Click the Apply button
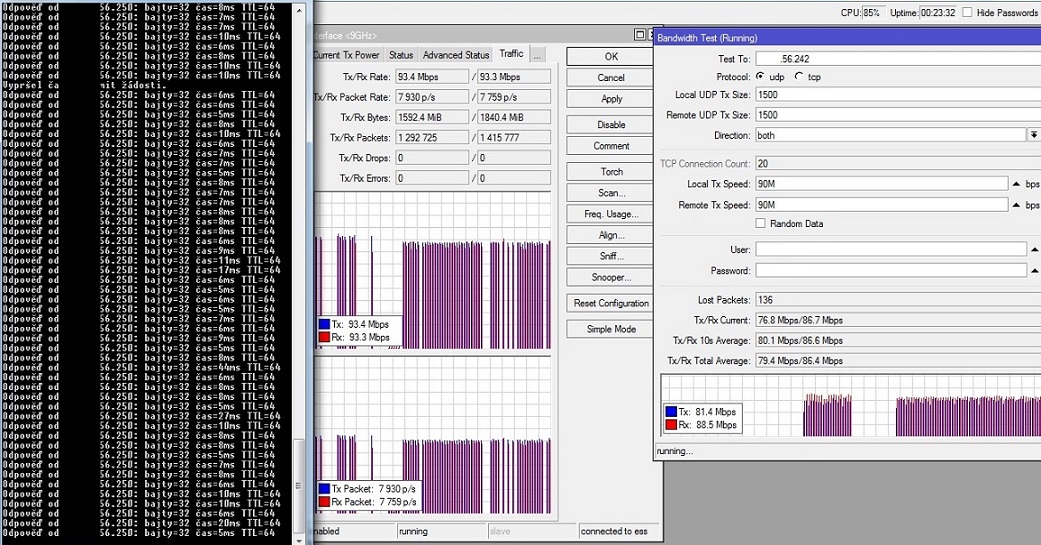Screen dimensions: 1041x545 (611, 99)
